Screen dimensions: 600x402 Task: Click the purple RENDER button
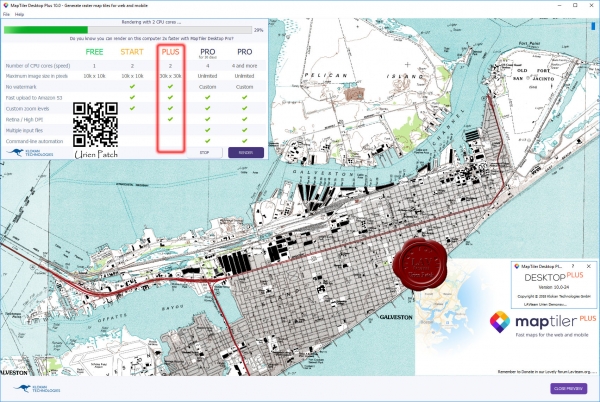click(246, 153)
